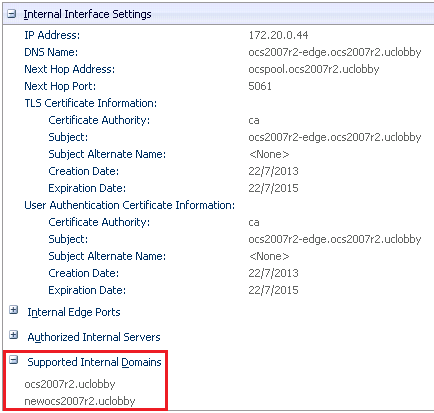Collapse Supported Internal Domains with its minus icon
This screenshot has width=434, height=413.
point(14,360)
